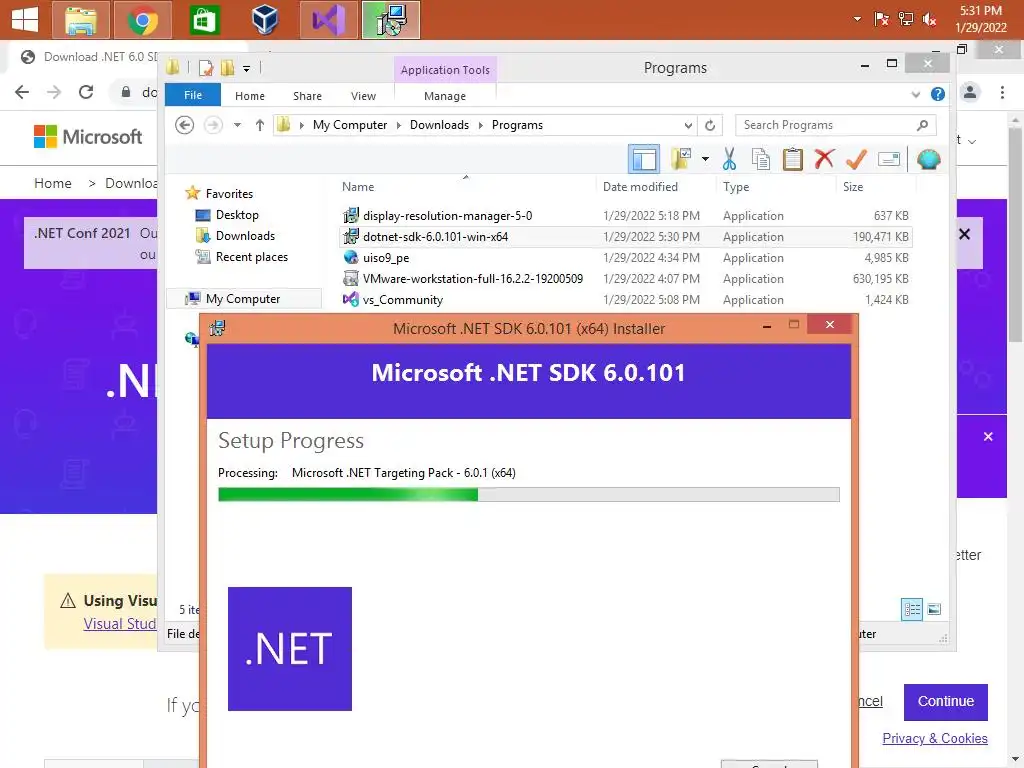
Task: Open the network tray icon
Action: click(x=905, y=20)
